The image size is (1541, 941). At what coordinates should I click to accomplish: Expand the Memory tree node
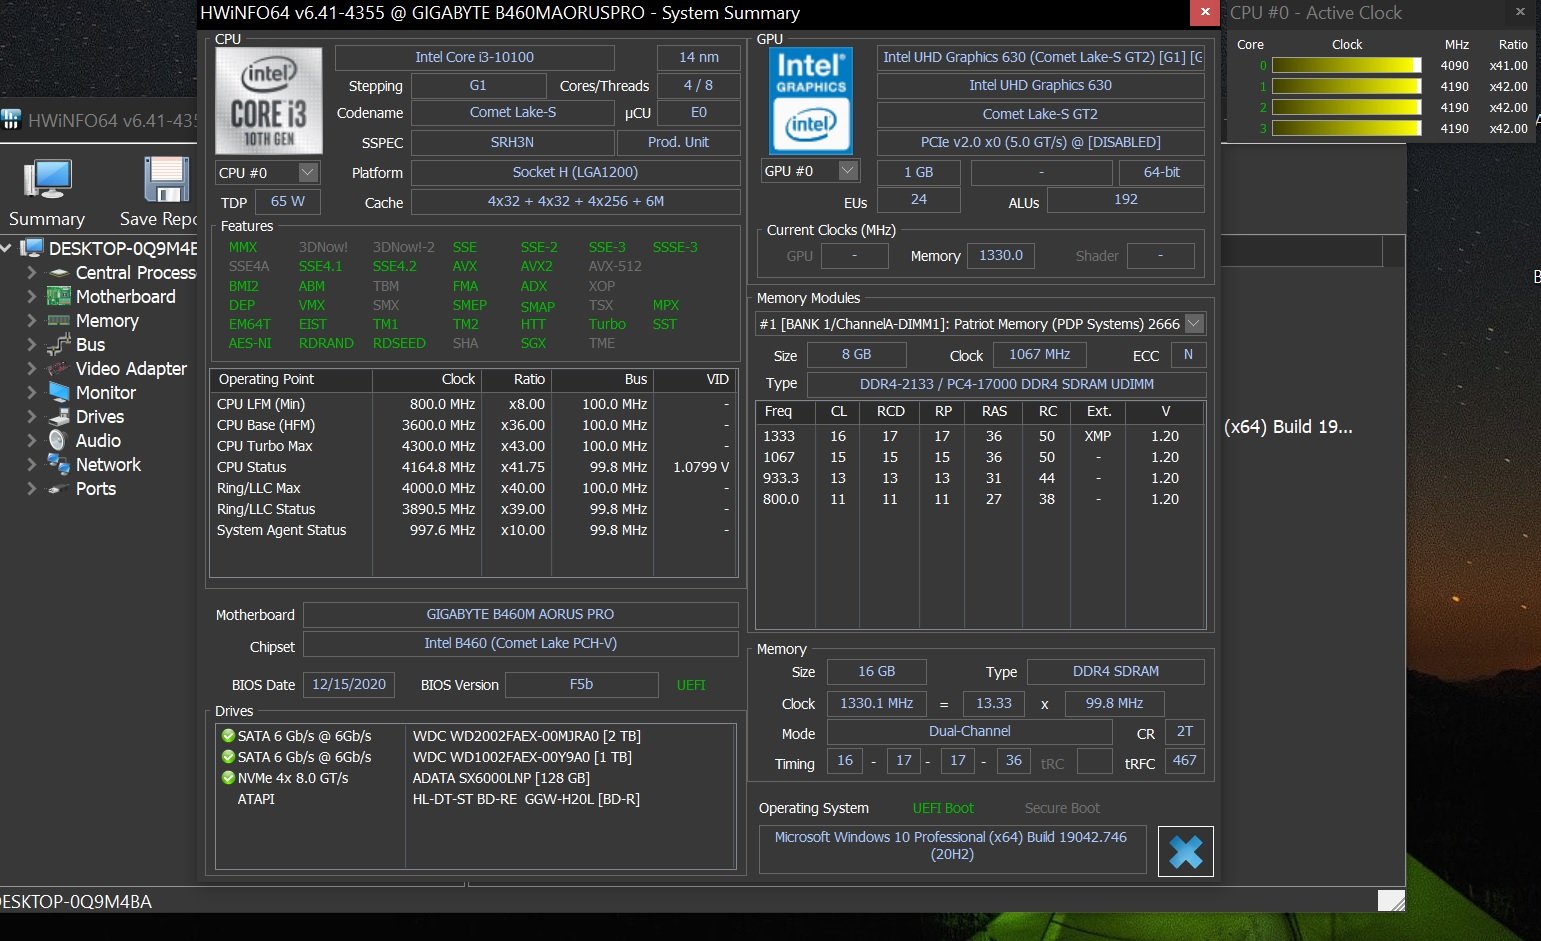(31, 321)
